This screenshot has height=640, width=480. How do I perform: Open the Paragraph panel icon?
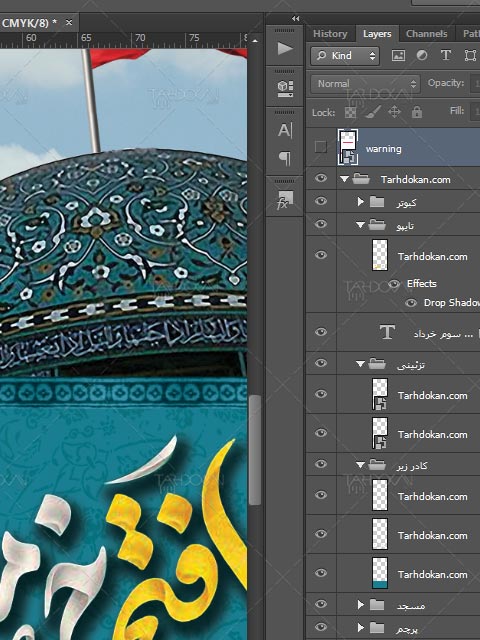[x=285, y=158]
